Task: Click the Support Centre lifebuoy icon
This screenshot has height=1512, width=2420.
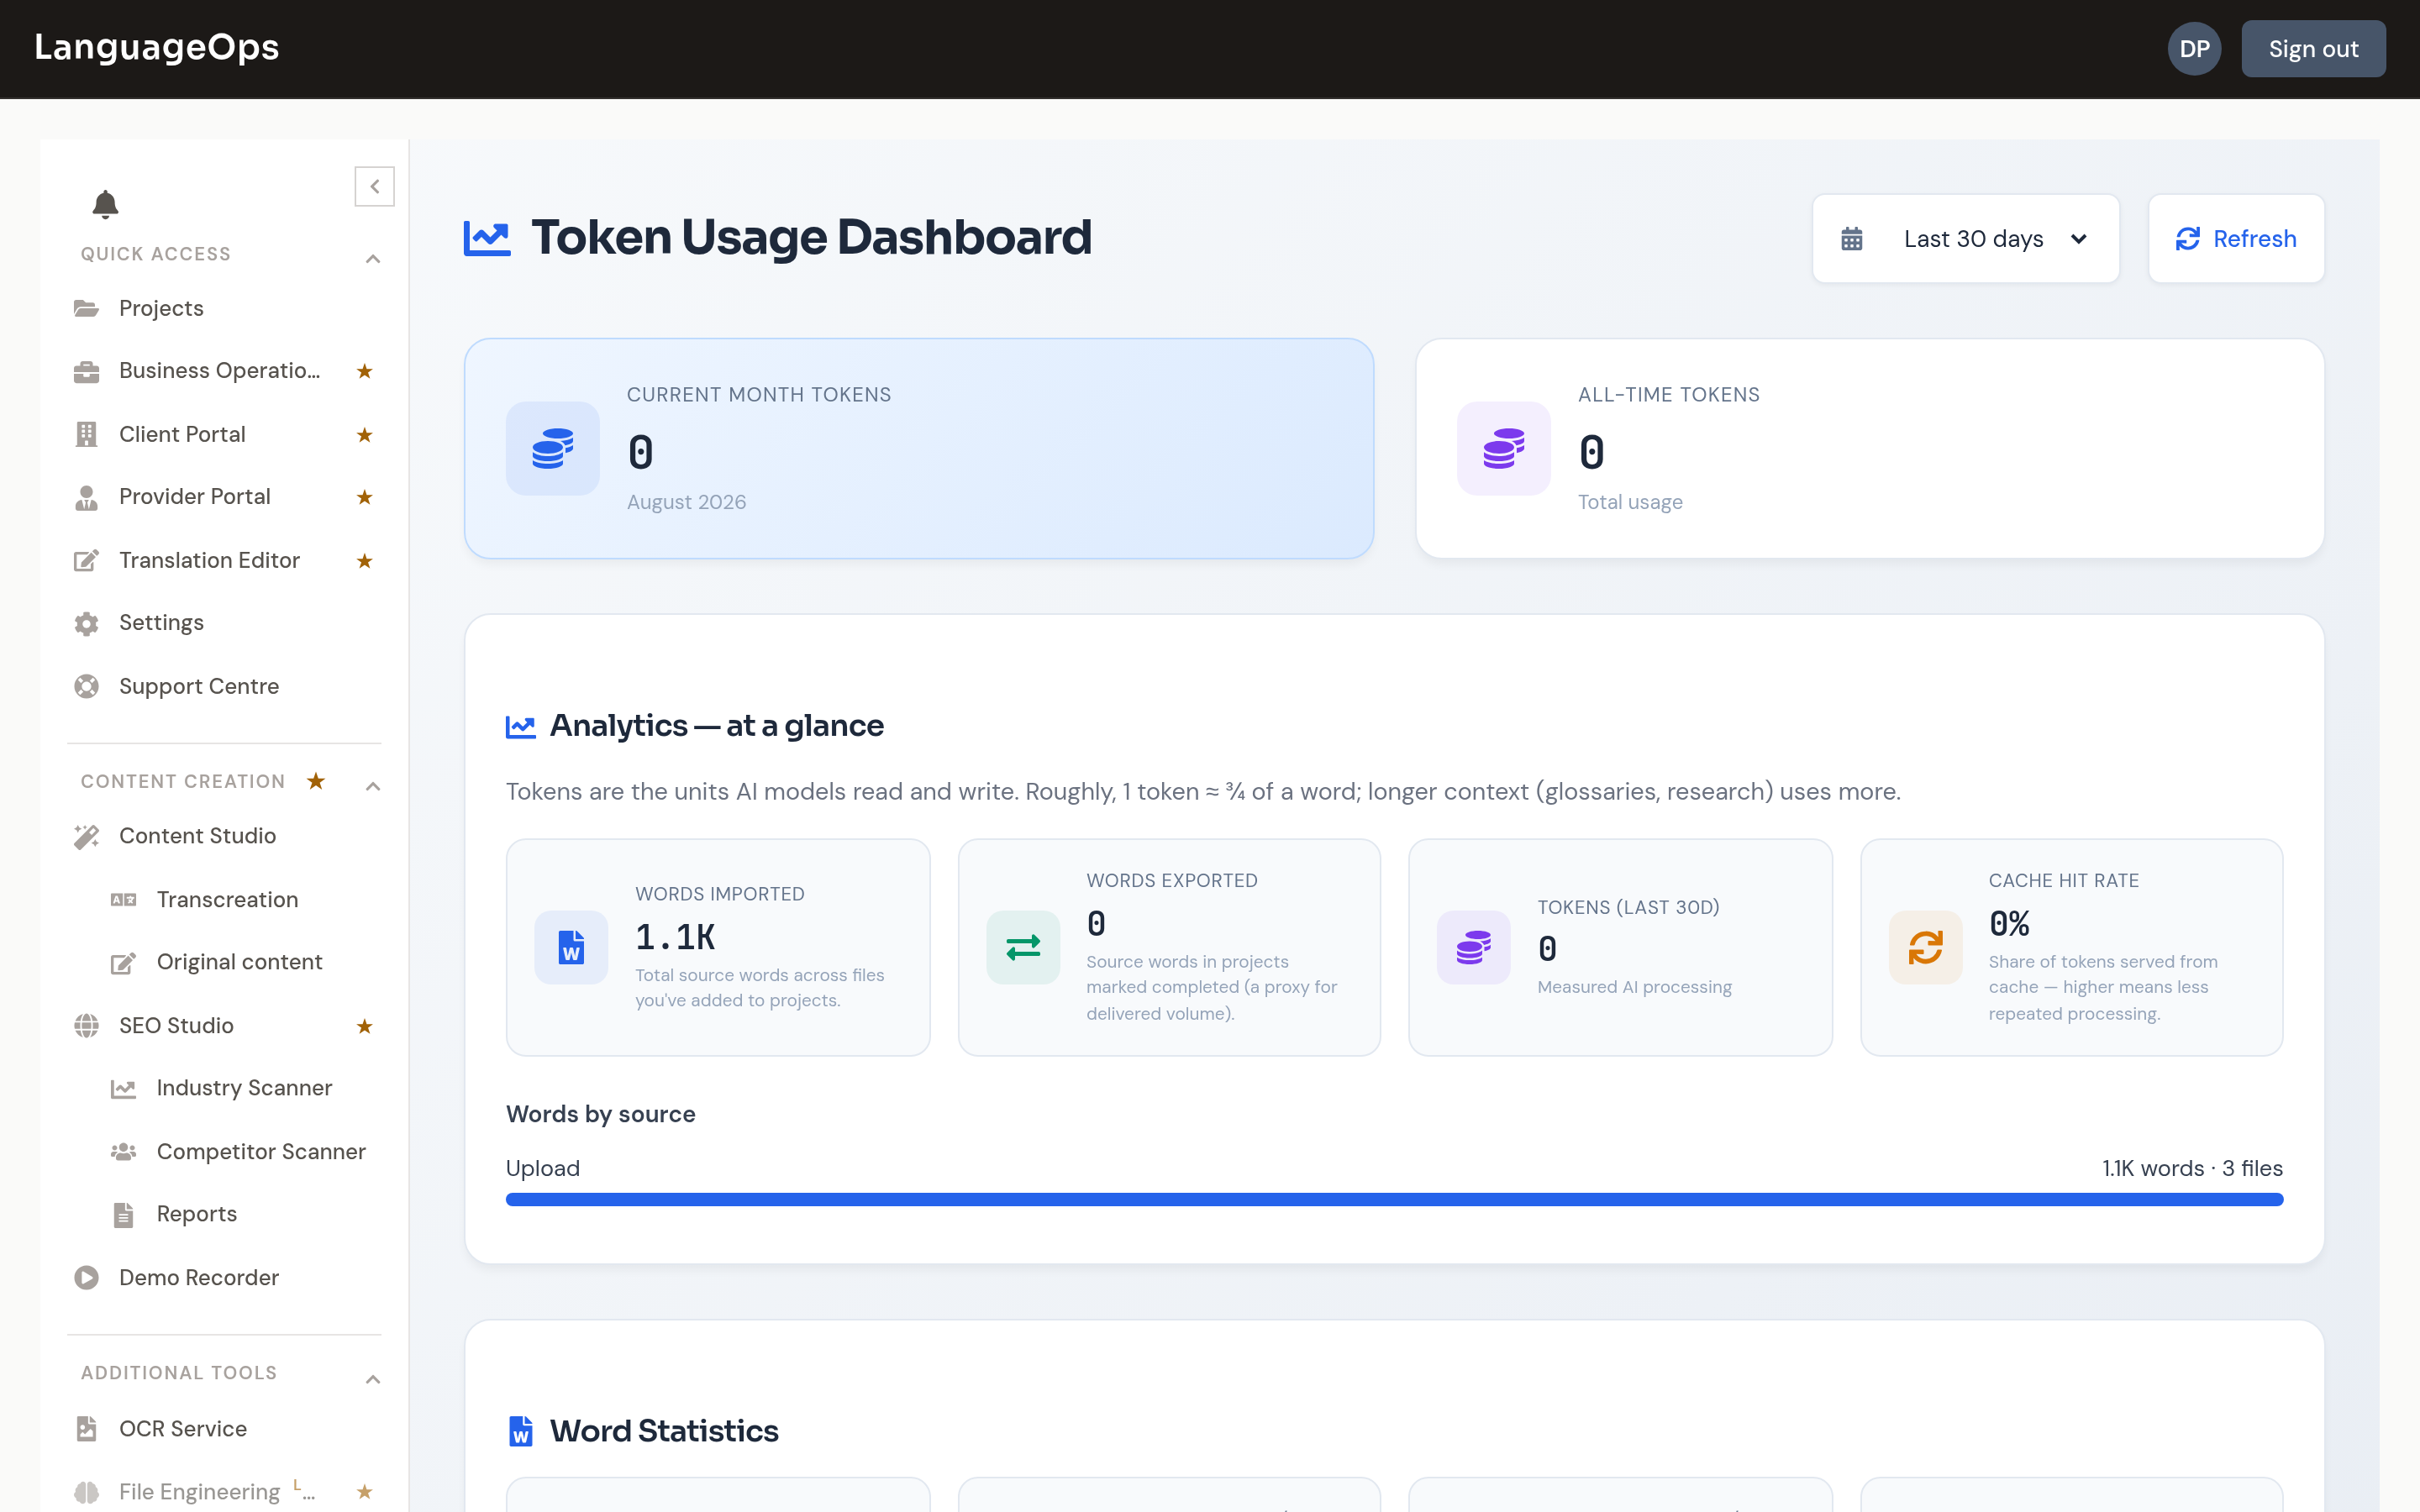Action: 86,686
